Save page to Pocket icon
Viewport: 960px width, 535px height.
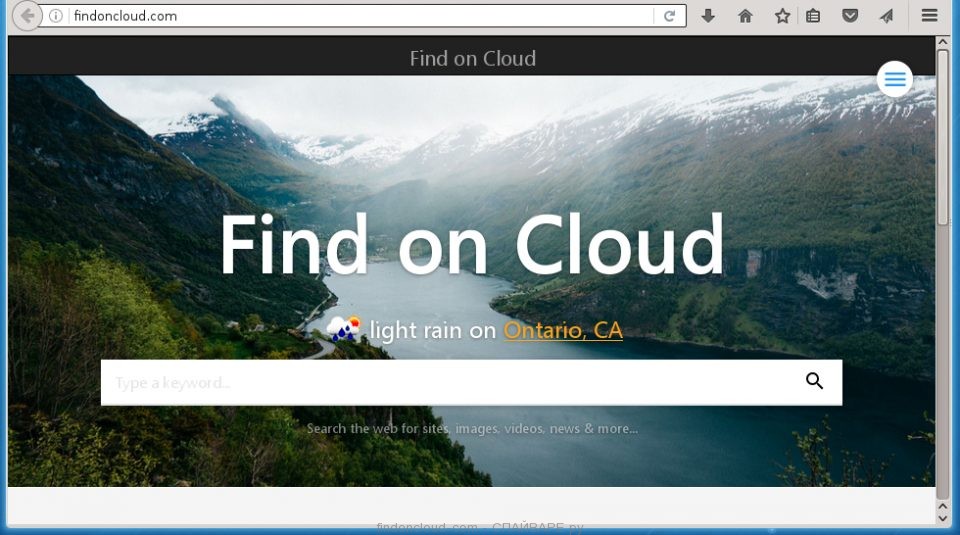tap(850, 16)
